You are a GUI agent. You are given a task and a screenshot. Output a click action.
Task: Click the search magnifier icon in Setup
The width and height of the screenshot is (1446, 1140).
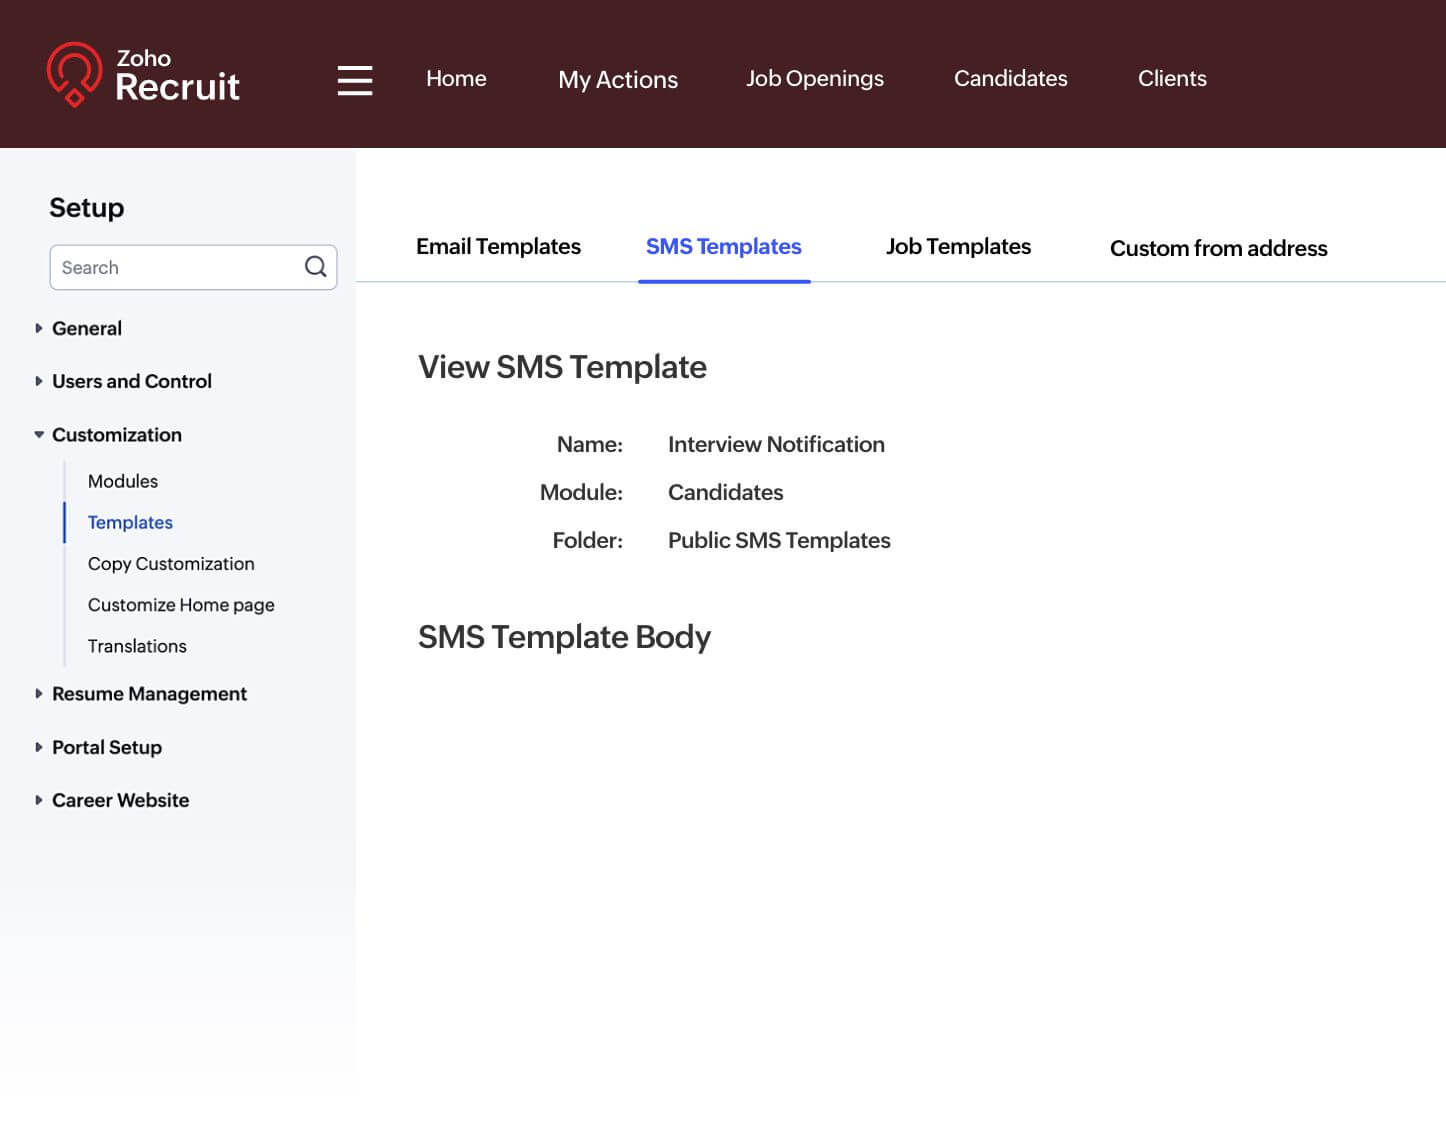pyautogui.click(x=315, y=267)
